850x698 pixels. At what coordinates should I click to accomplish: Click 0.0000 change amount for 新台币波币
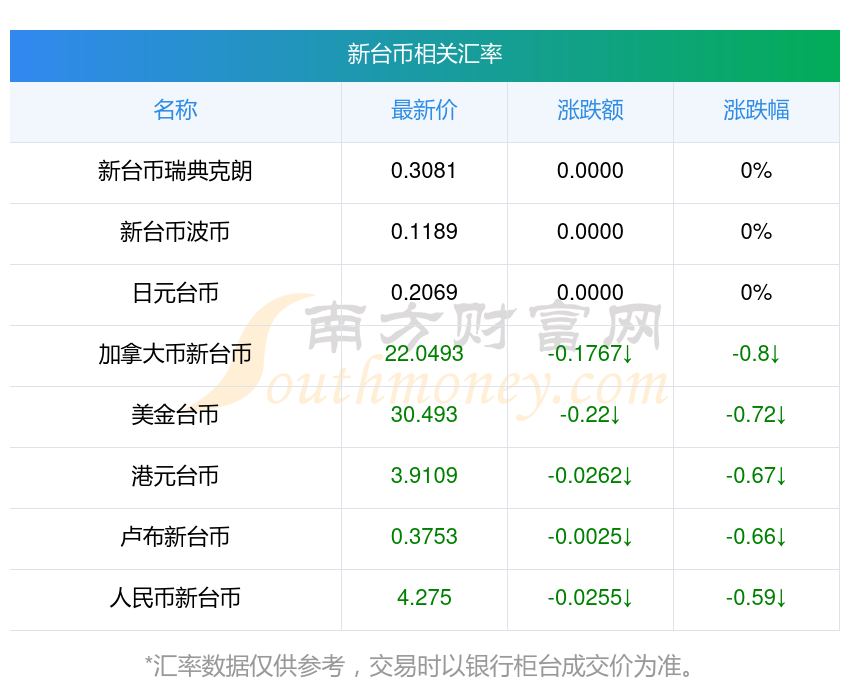click(x=590, y=232)
